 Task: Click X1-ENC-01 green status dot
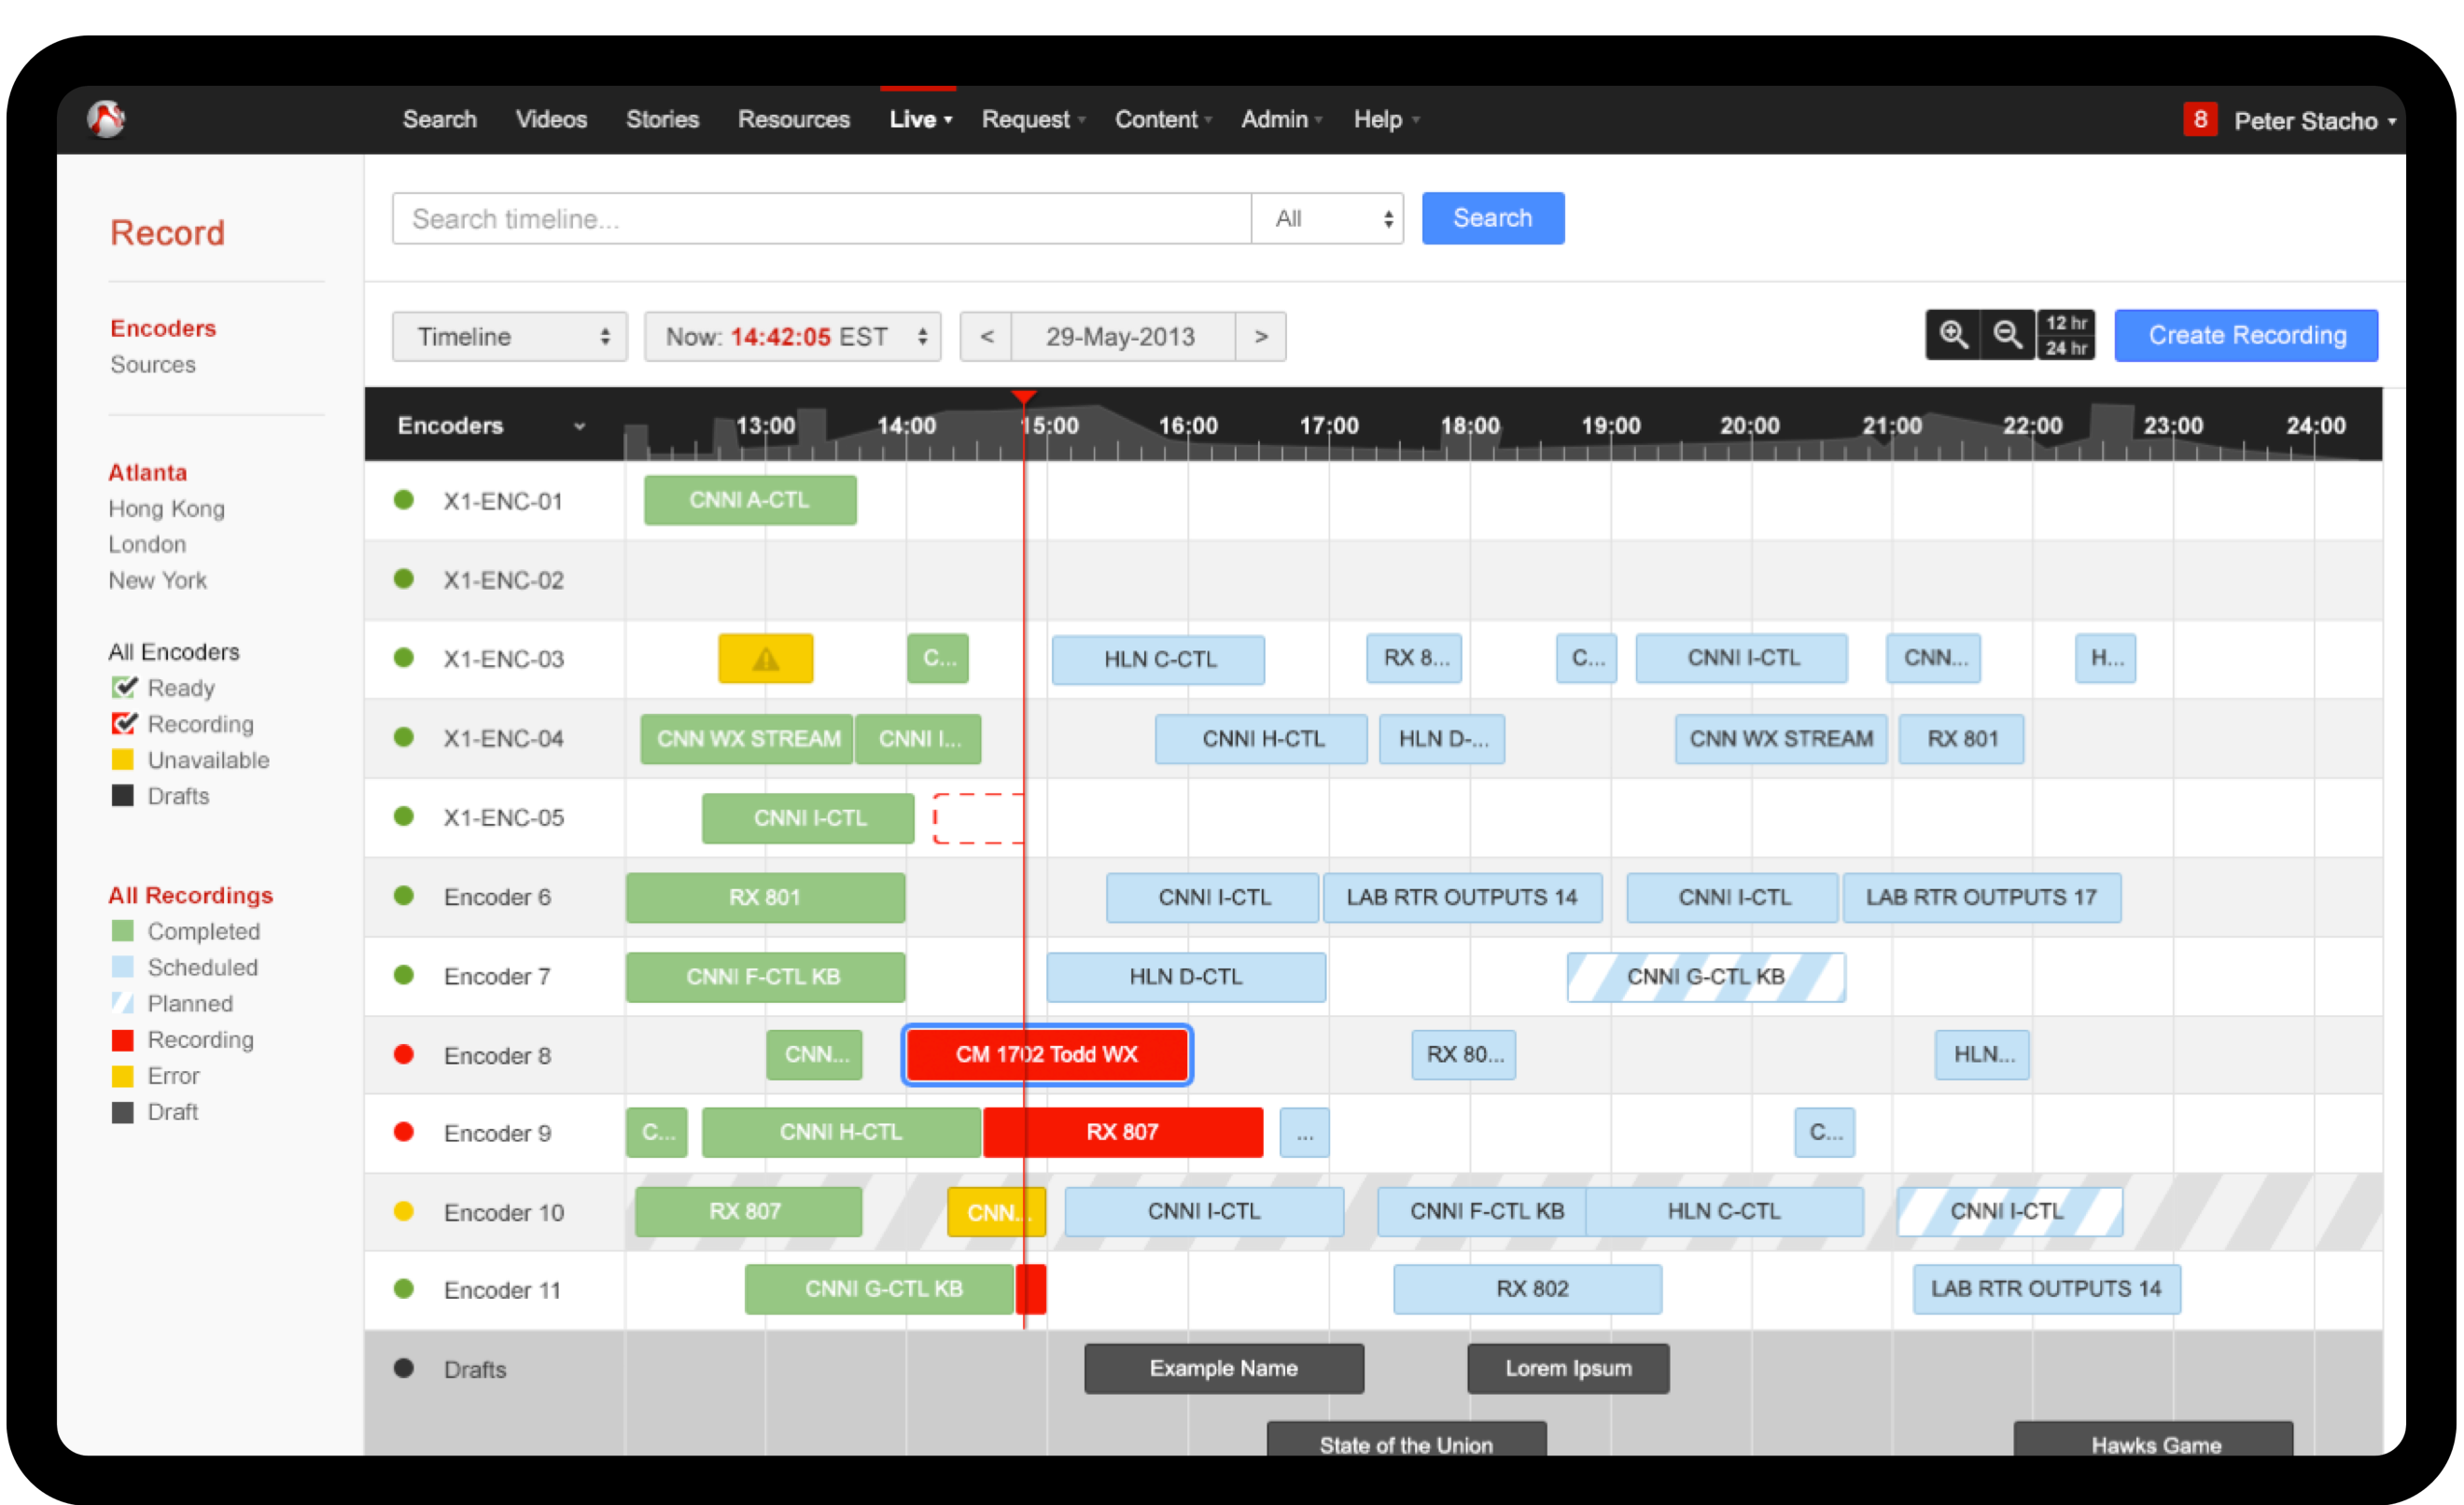(x=404, y=500)
